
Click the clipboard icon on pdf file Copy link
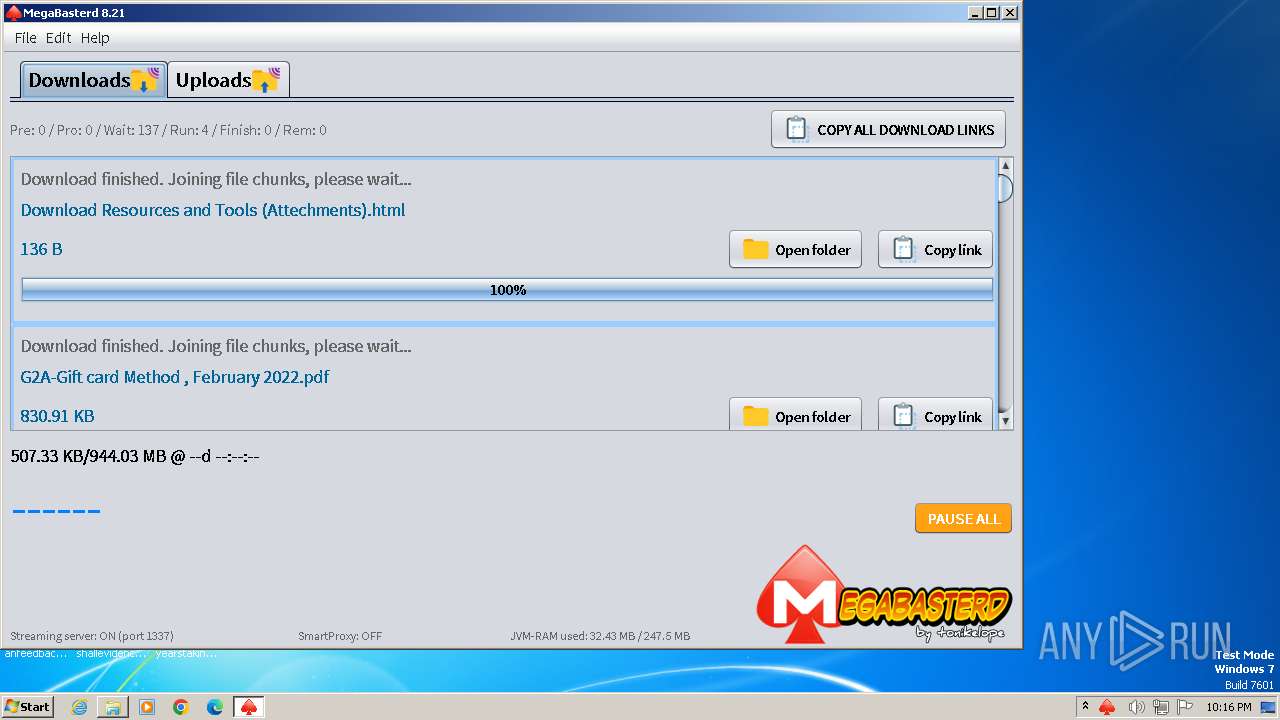coord(904,416)
